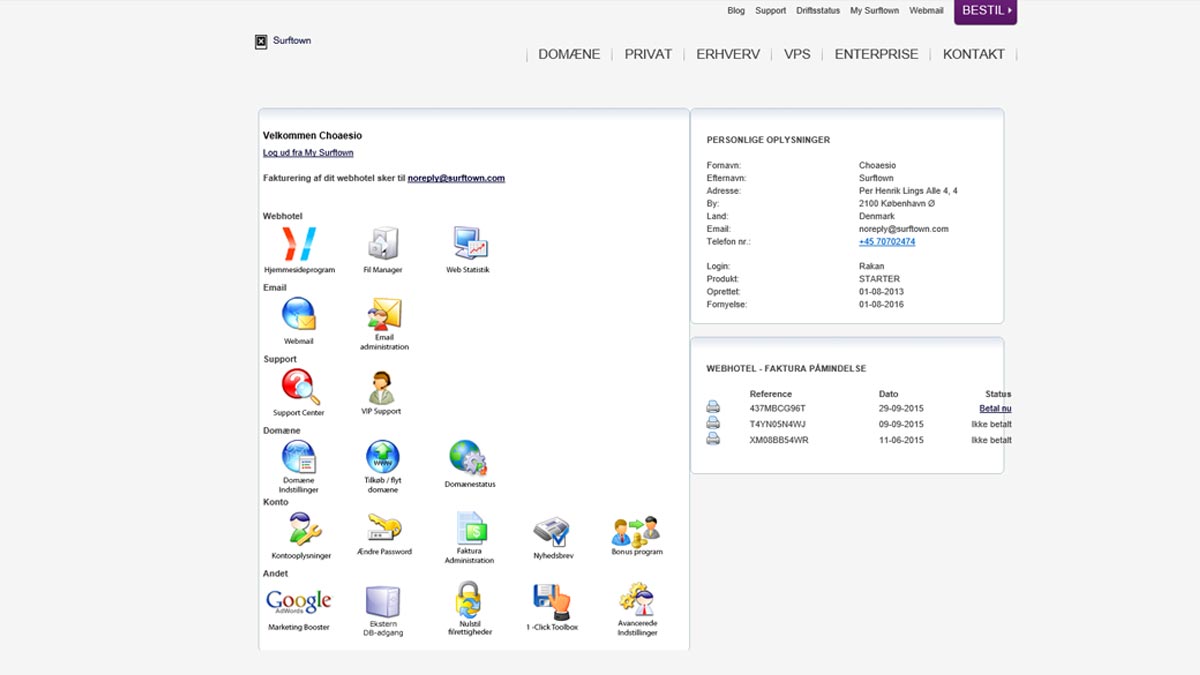Open Domæne Indstillinger icon
The height and width of the screenshot is (675, 1200).
pyautogui.click(x=298, y=457)
